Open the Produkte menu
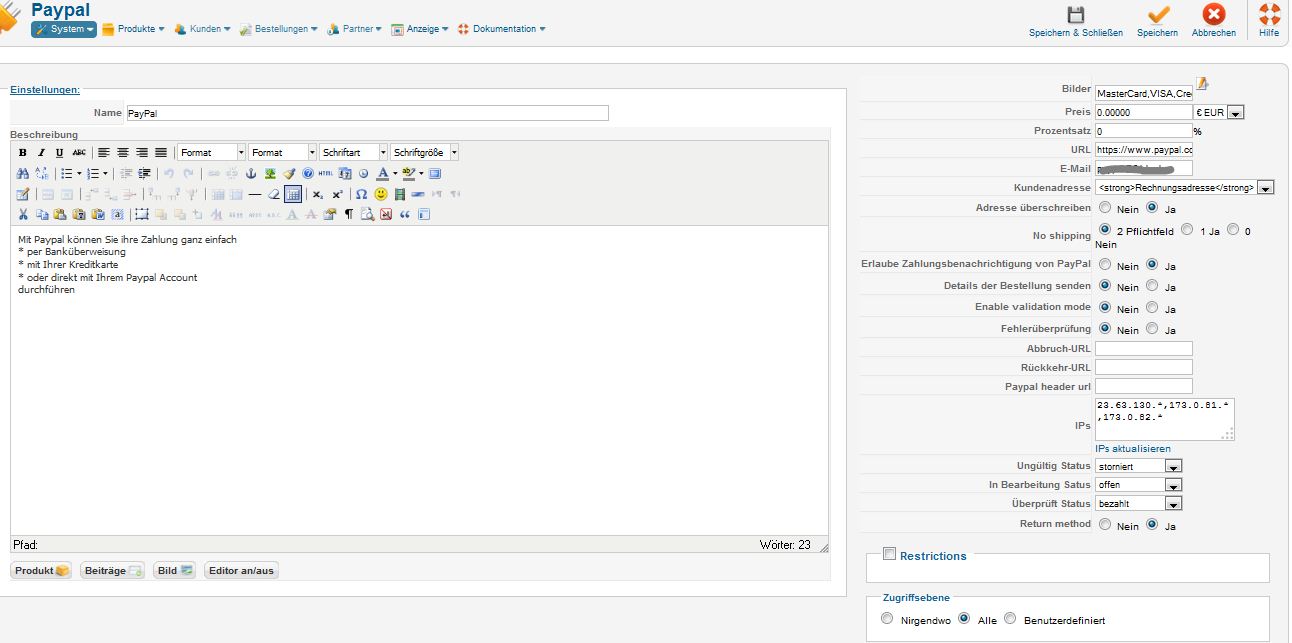 (133, 30)
